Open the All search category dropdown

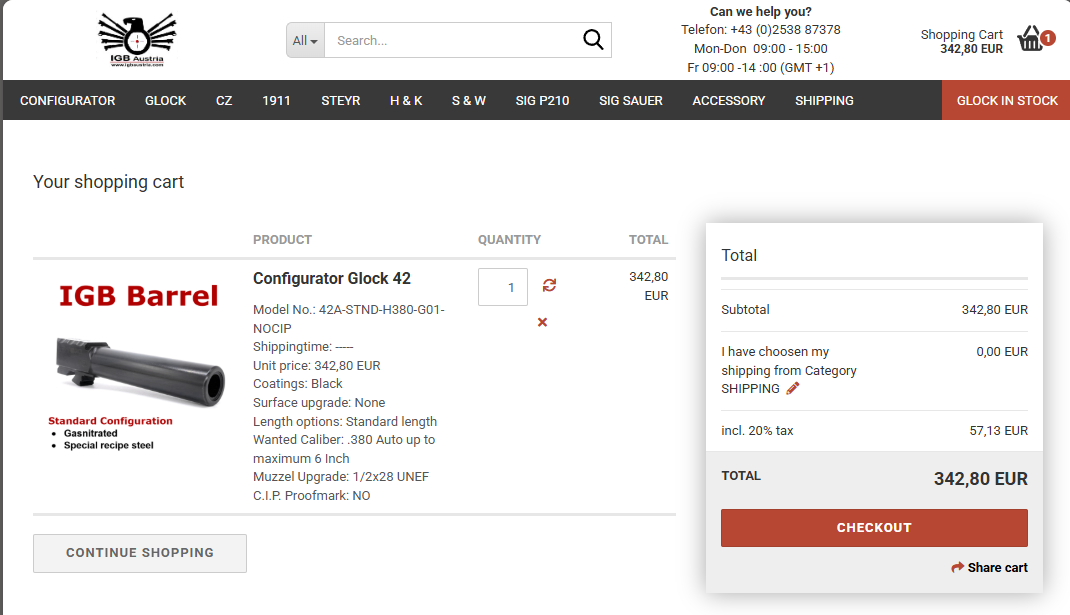(305, 40)
